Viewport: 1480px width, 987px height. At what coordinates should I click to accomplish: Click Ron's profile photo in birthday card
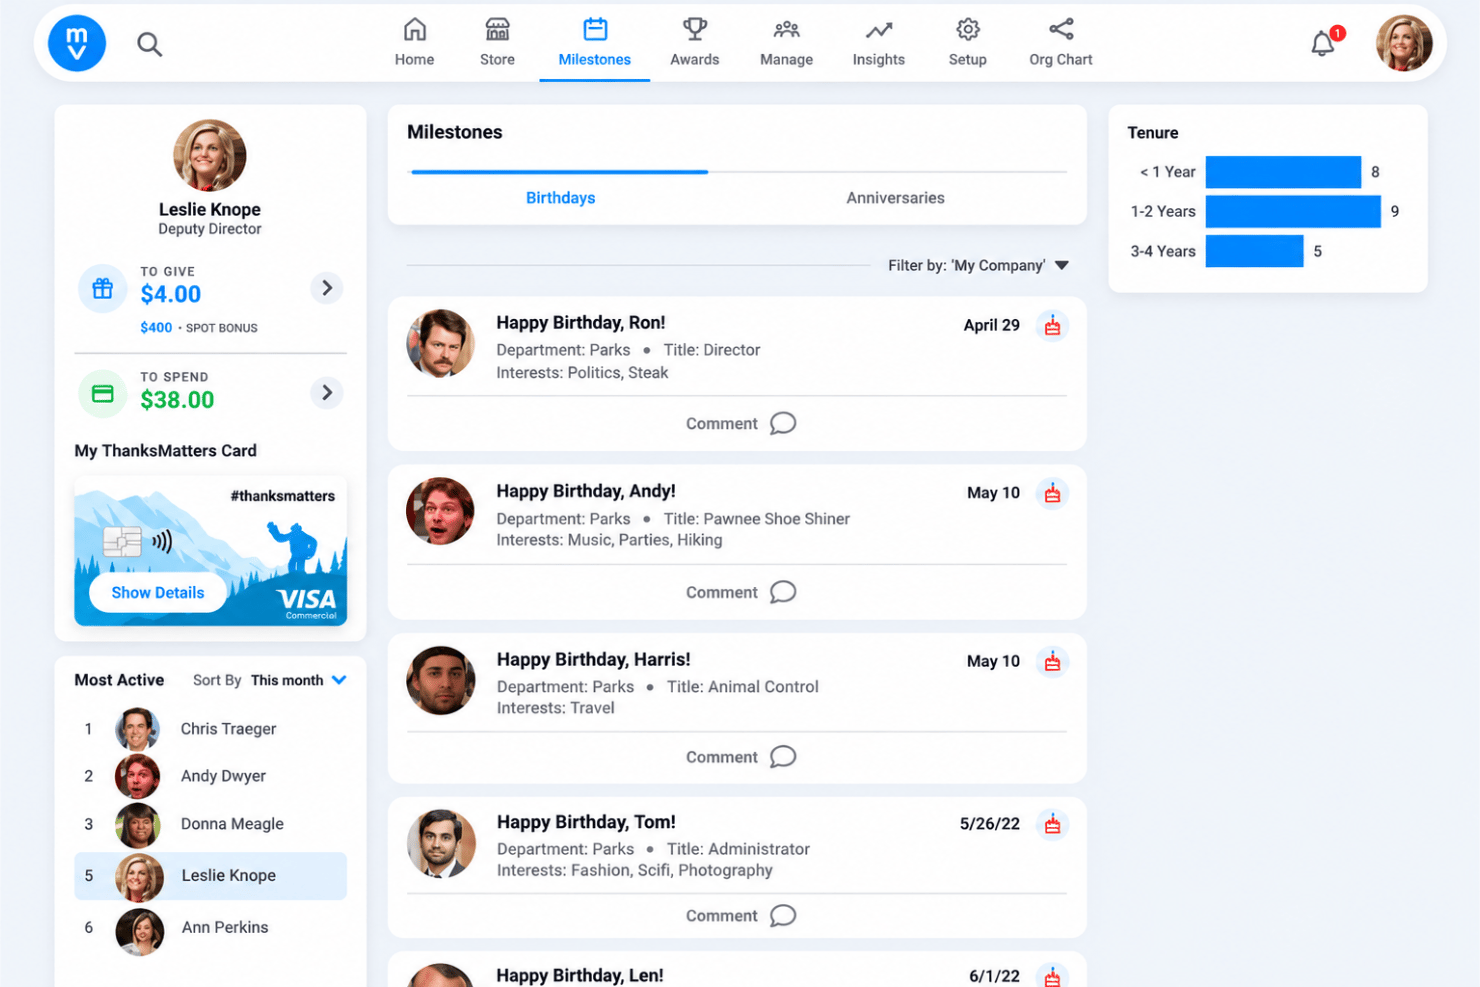[440, 343]
